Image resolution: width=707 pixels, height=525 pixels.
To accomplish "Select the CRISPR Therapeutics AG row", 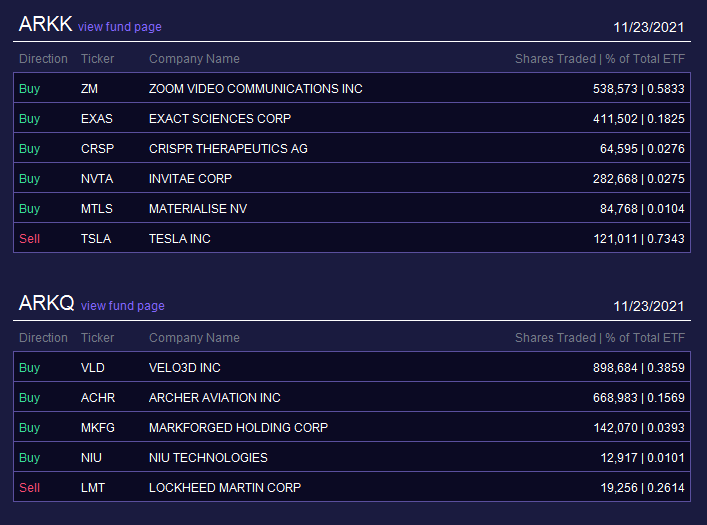I will pos(352,148).
